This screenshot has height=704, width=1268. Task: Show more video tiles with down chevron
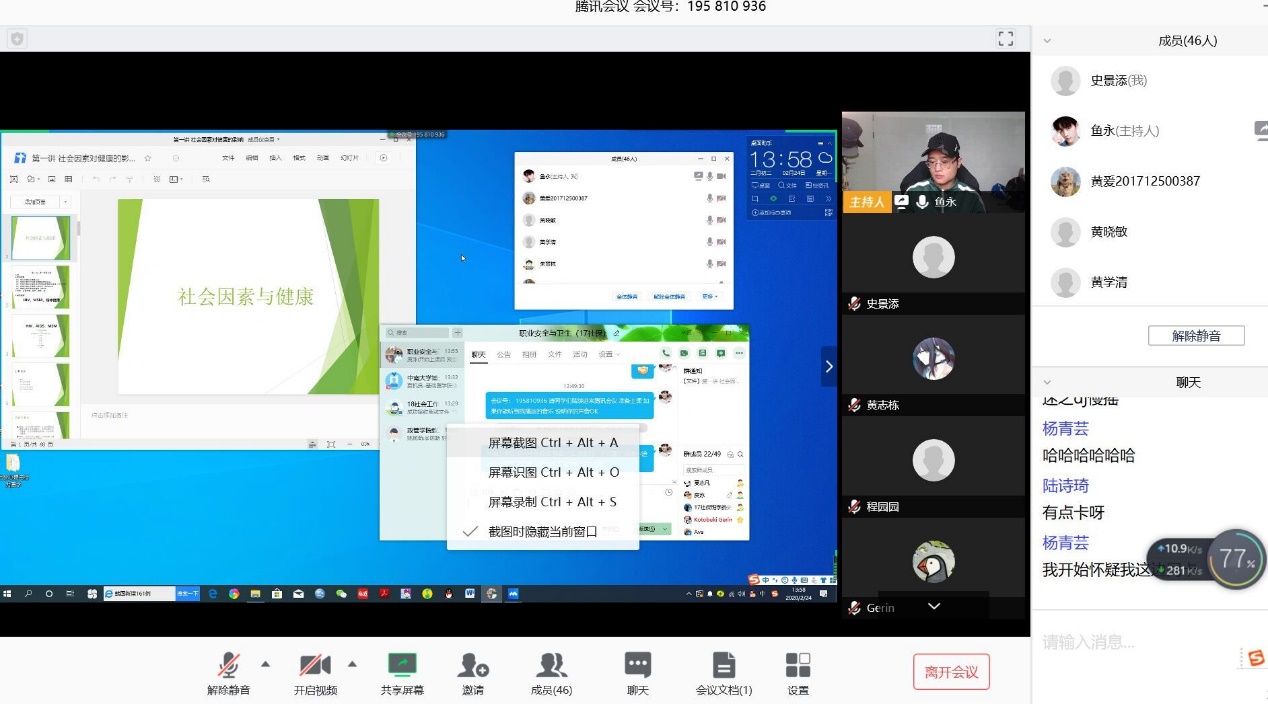(x=934, y=607)
